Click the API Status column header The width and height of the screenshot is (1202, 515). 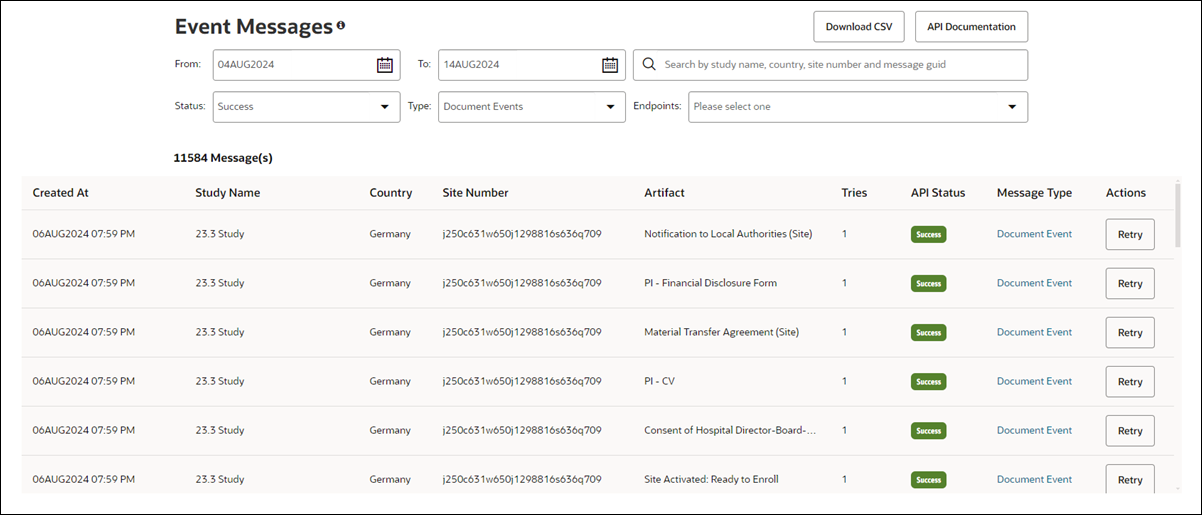coord(938,193)
